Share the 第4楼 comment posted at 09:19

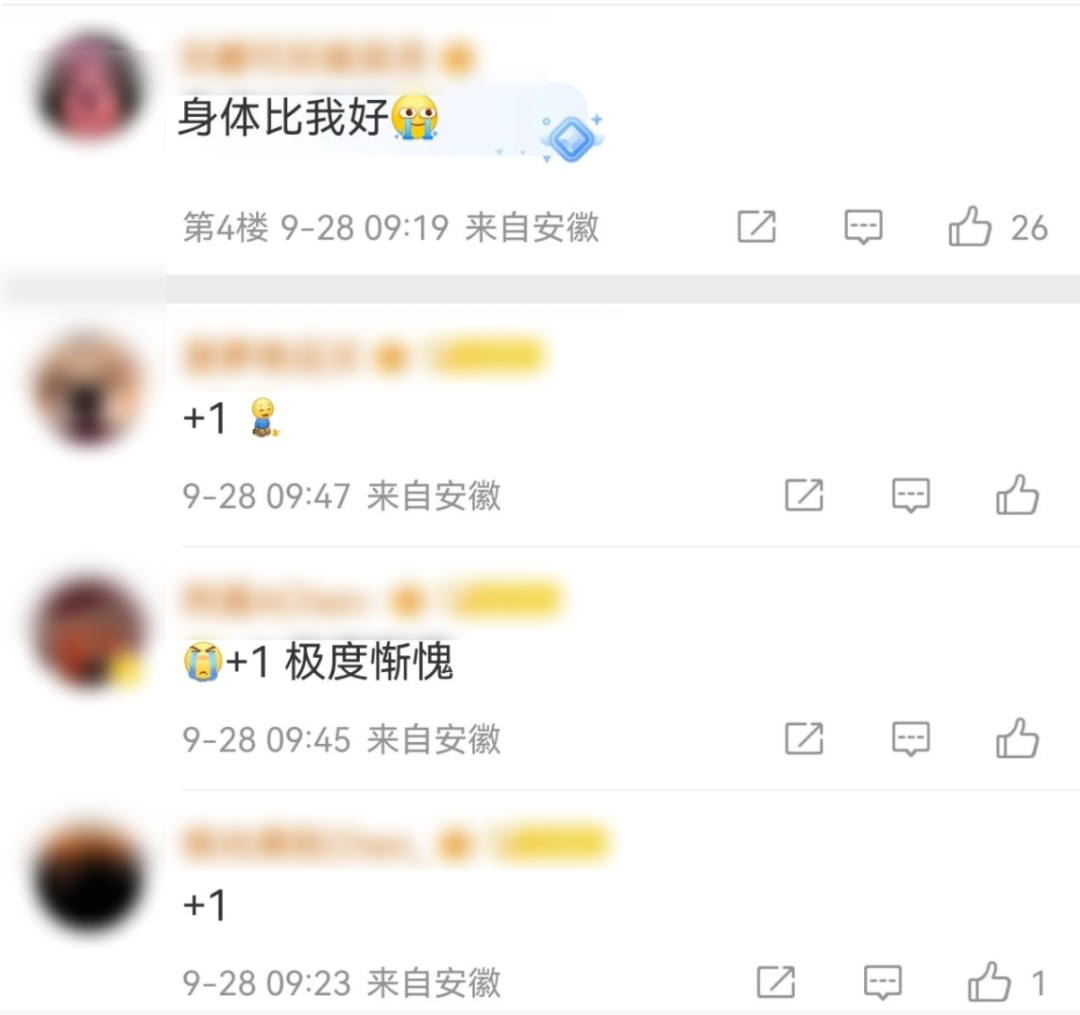point(756,227)
